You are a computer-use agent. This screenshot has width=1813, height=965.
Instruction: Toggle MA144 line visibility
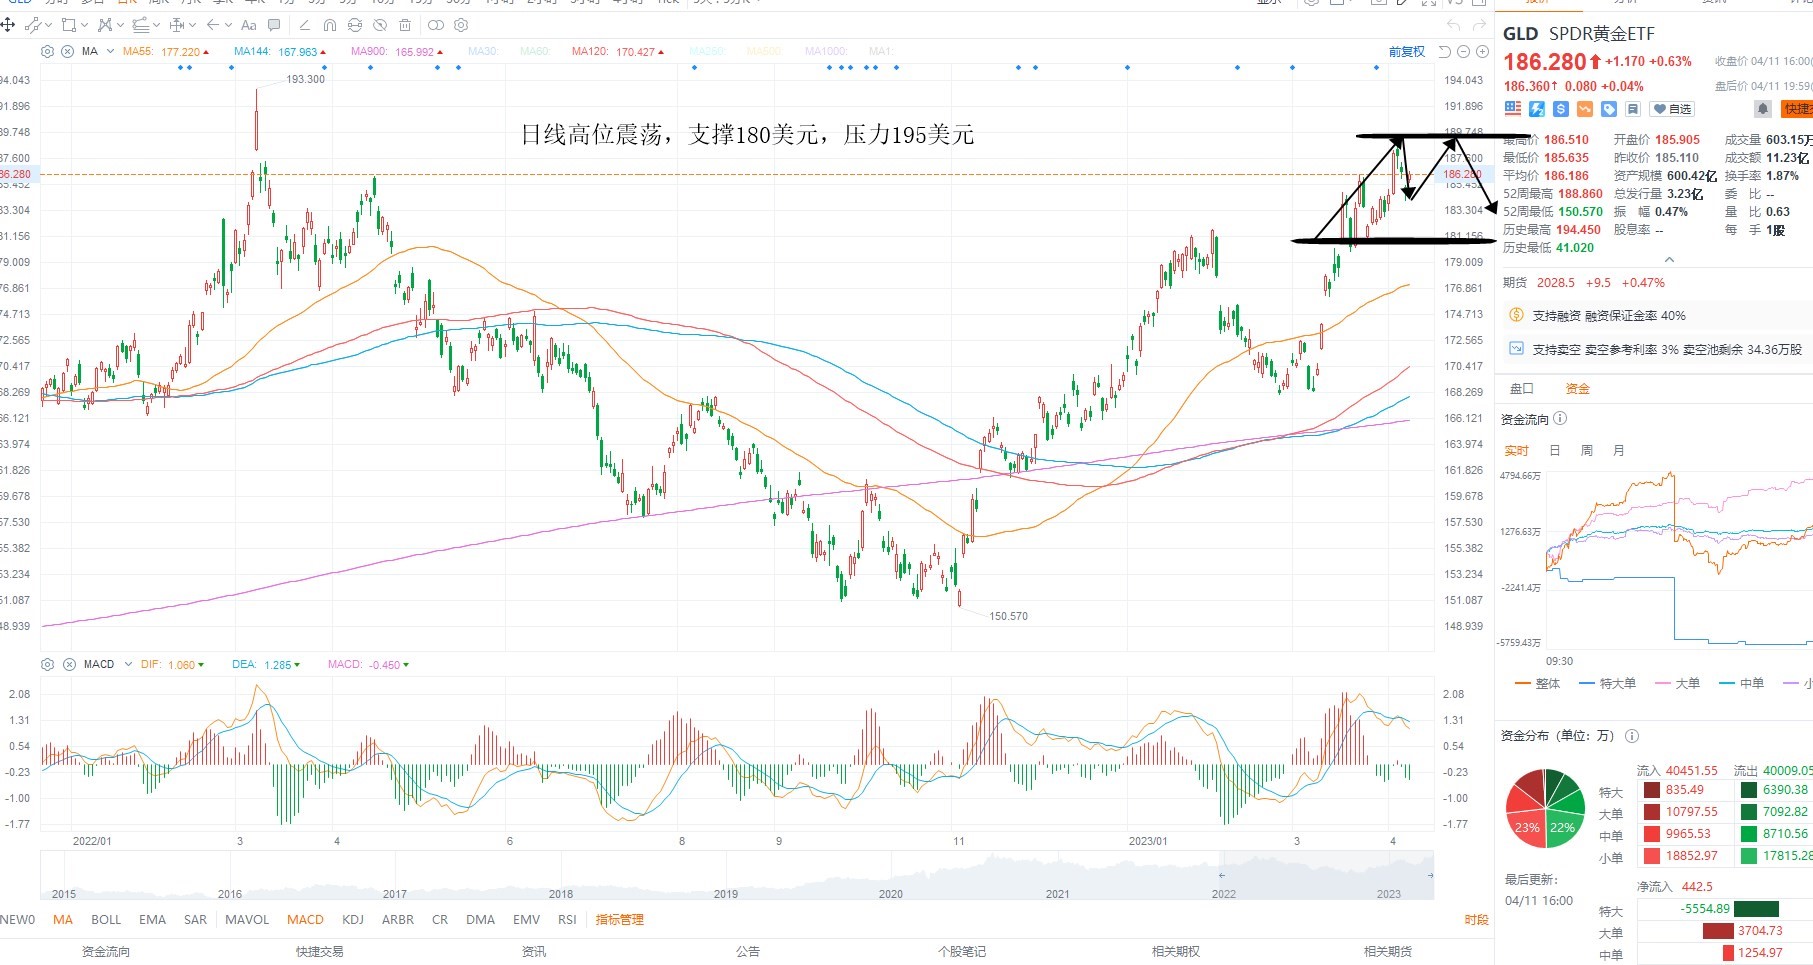(x=280, y=51)
